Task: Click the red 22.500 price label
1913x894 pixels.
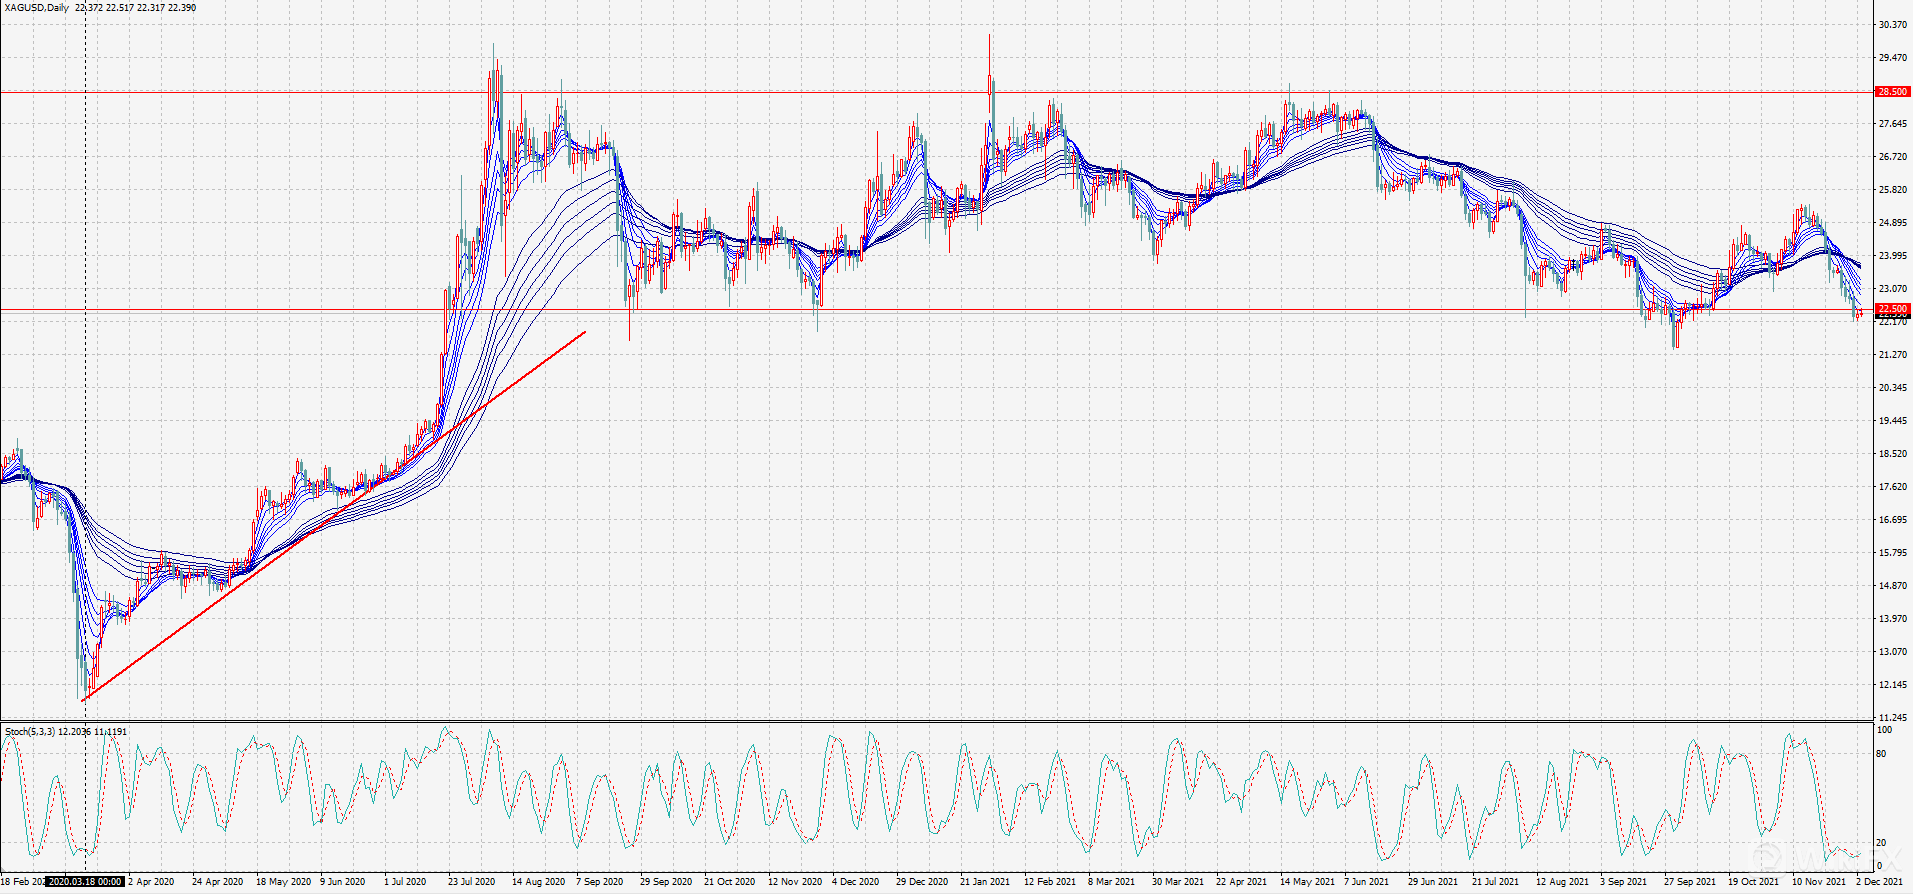Action: click(1892, 309)
